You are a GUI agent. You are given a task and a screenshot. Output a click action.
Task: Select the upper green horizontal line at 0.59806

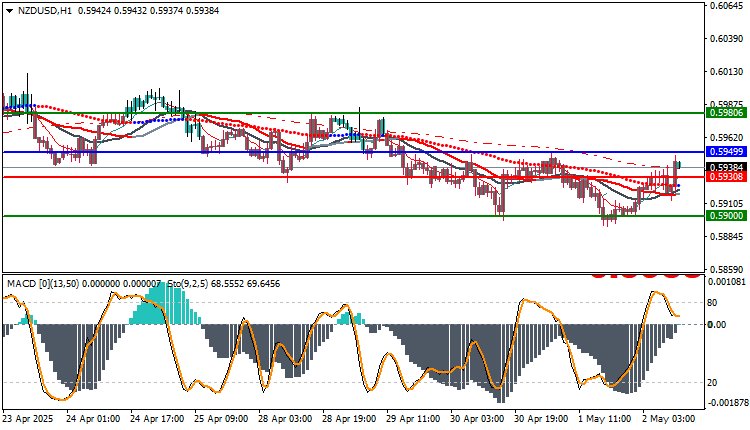pos(353,113)
